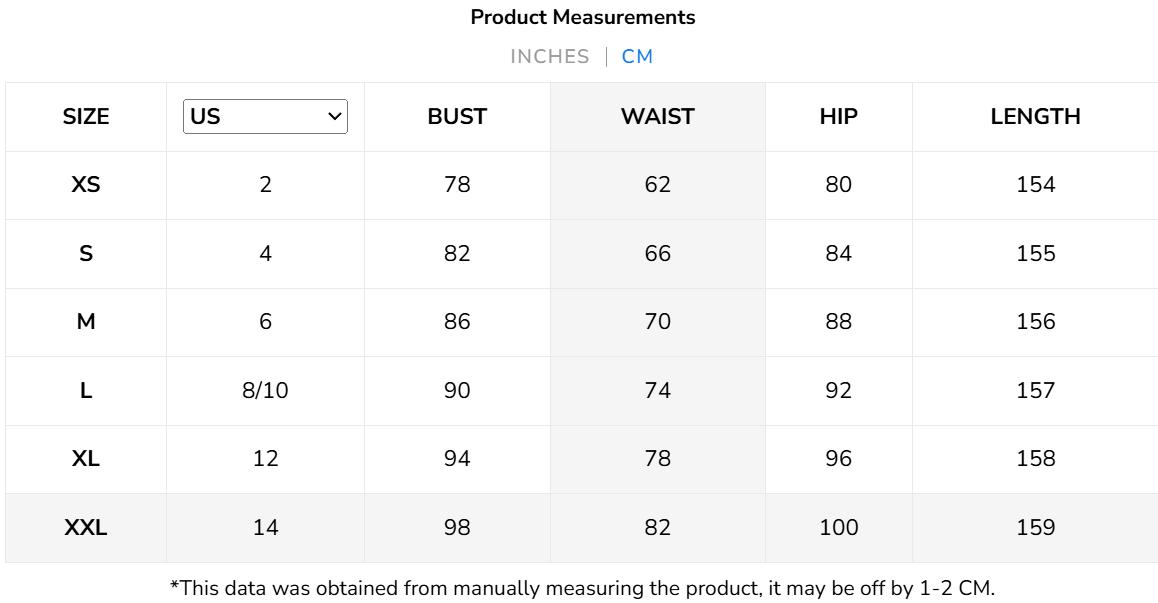Select the CM unit option
Image resolution: width=1158 pixels, height=603 pixels.
637,57
